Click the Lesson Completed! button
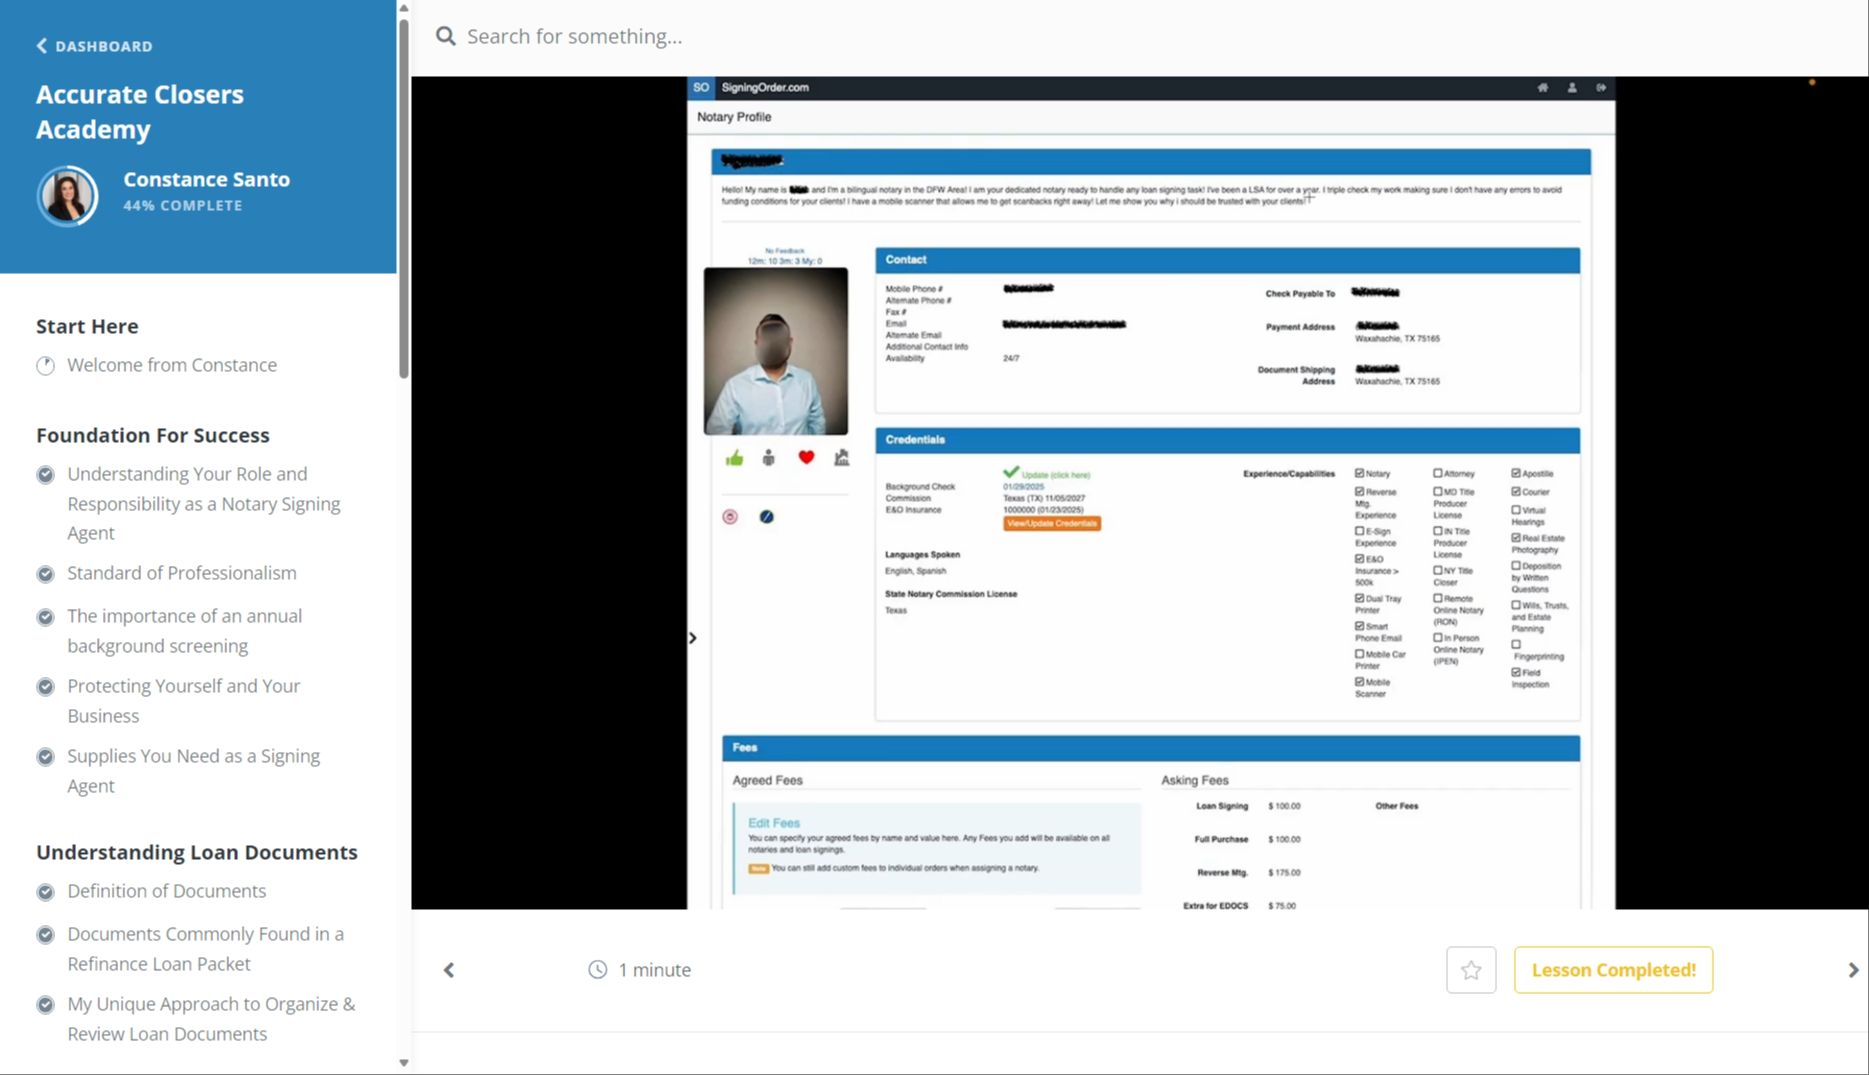Viewport: 1869px width, 1075px height. click(x=1613, y=970)
